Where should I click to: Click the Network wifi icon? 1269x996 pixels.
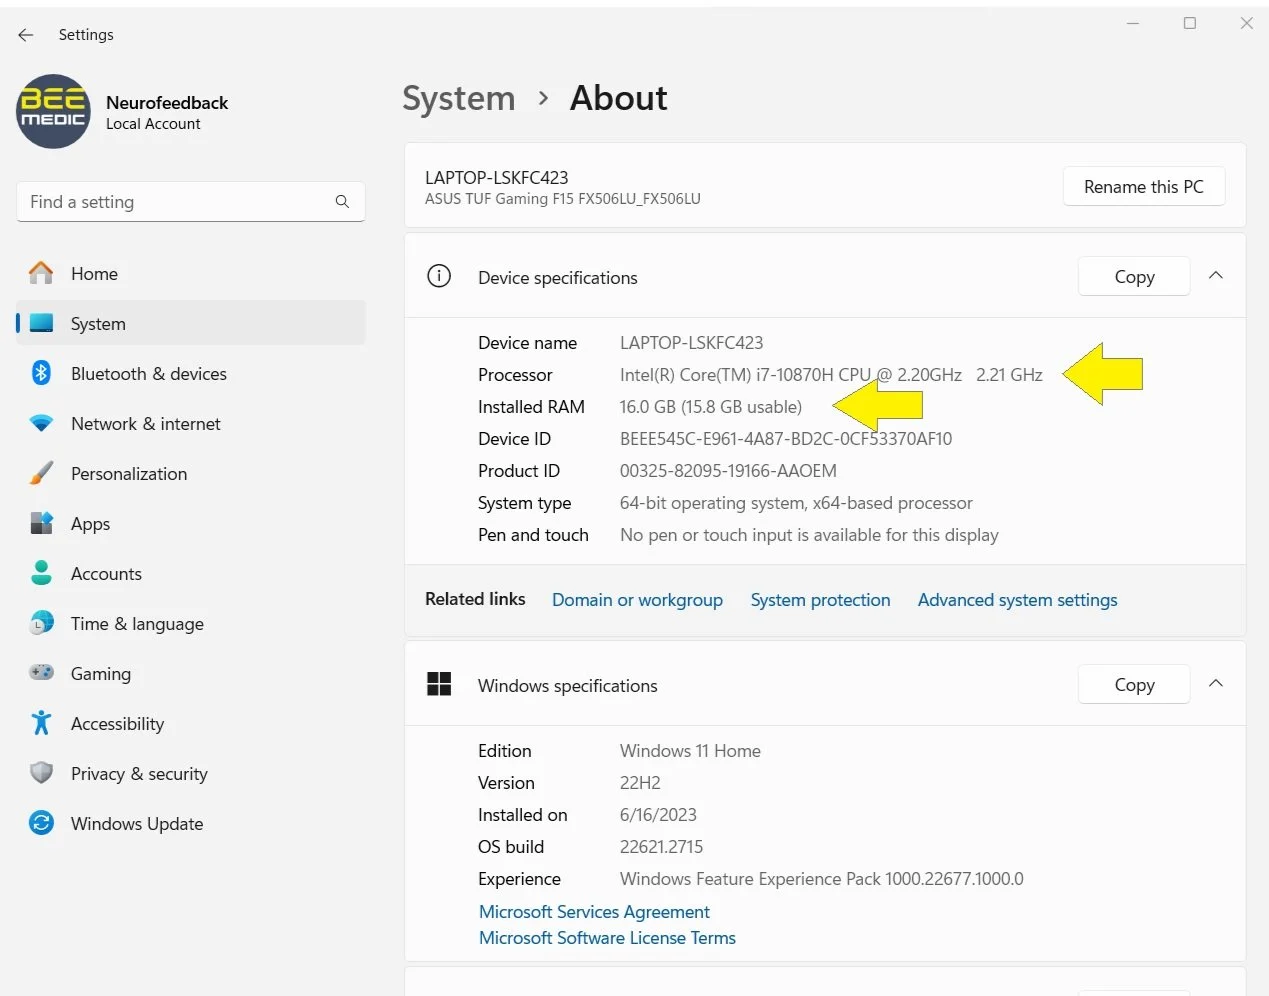tap(41, 423)
